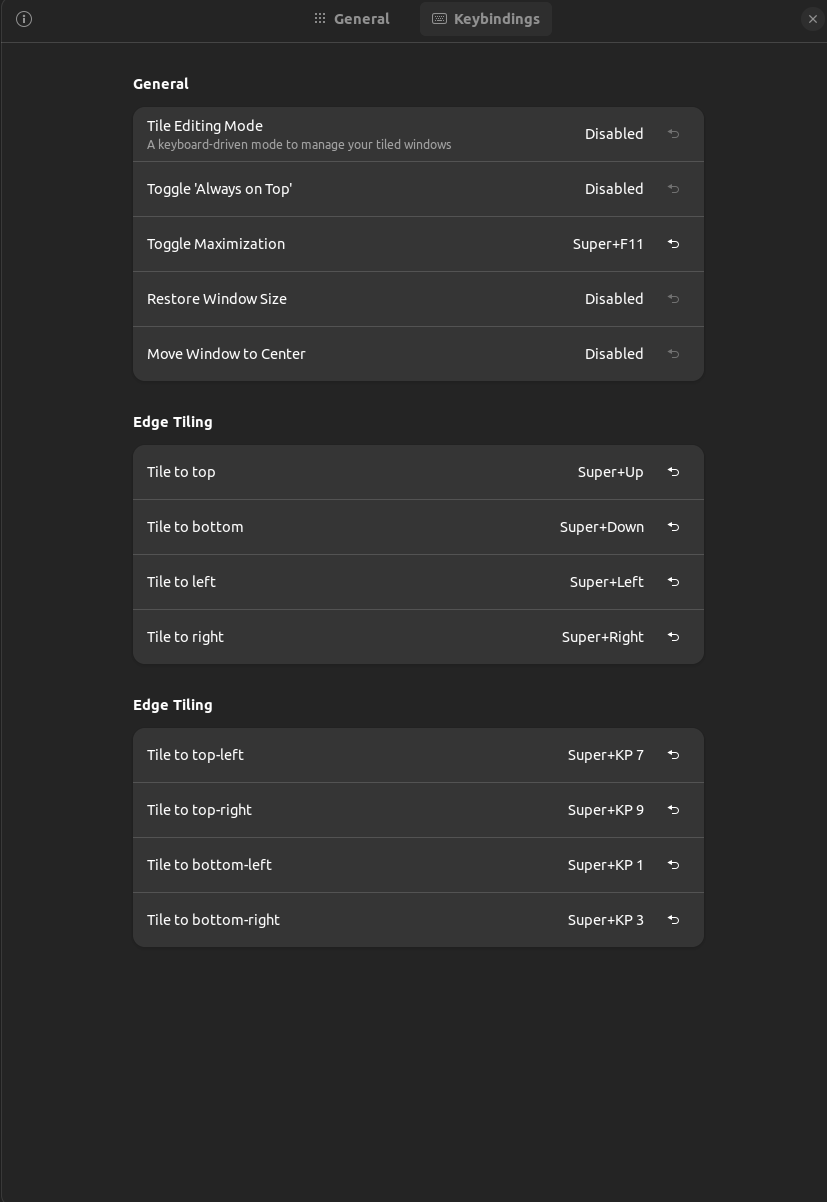
Task: Change the Super+F11 maximization shortcut
Action: click(608, 244)
